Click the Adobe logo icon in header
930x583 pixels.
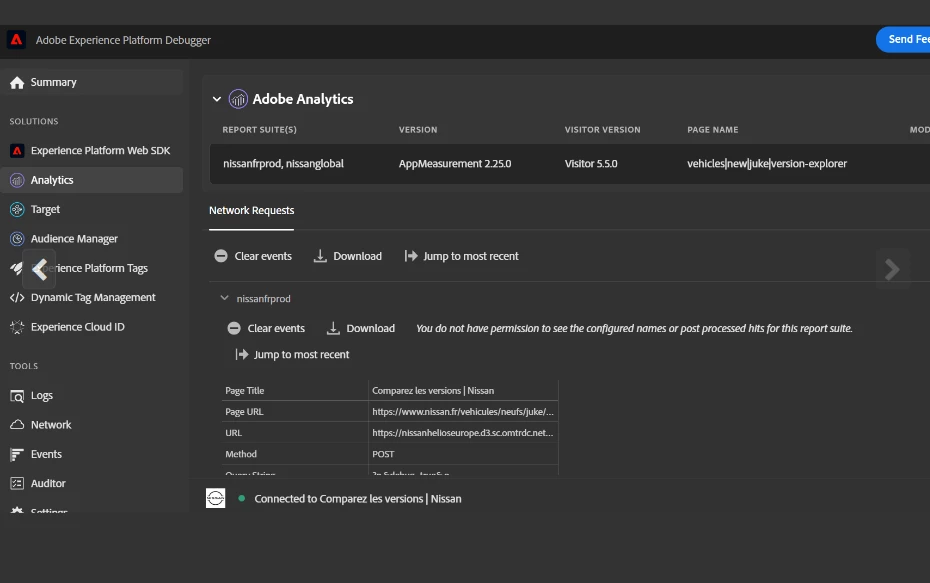[x=16, y=40]
